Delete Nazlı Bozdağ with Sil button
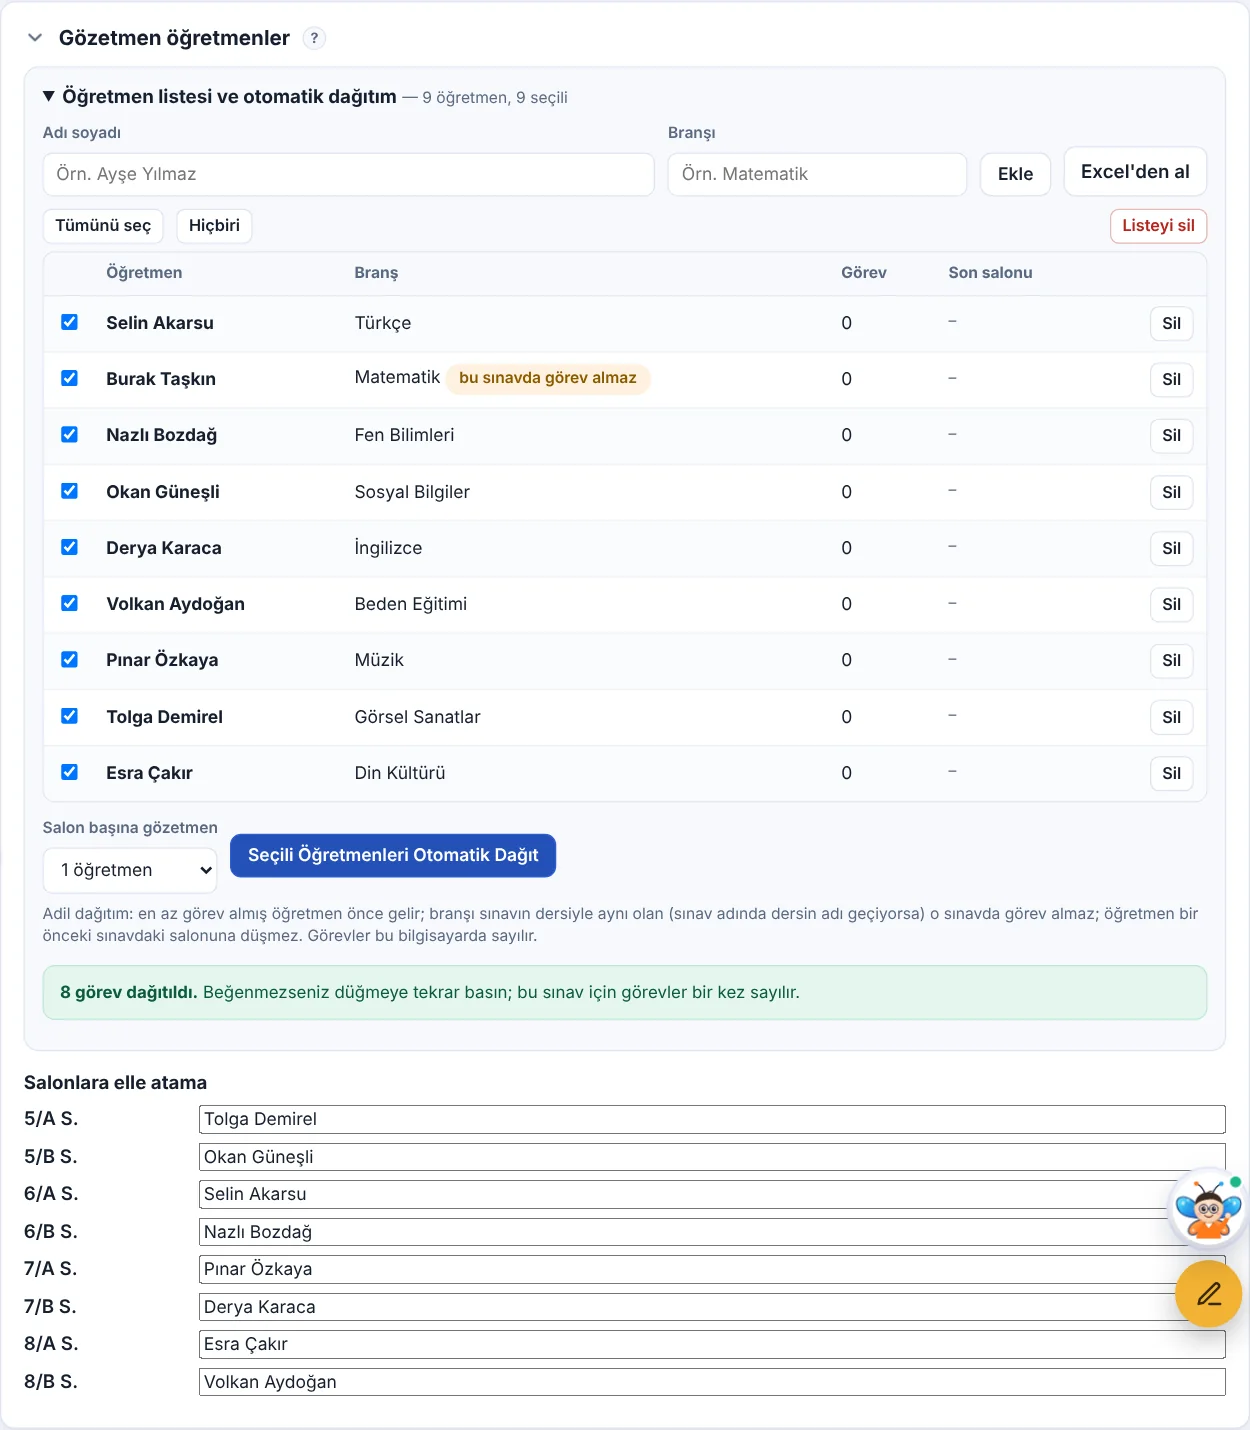The image size is (1250, 1430). (1171, 436)
